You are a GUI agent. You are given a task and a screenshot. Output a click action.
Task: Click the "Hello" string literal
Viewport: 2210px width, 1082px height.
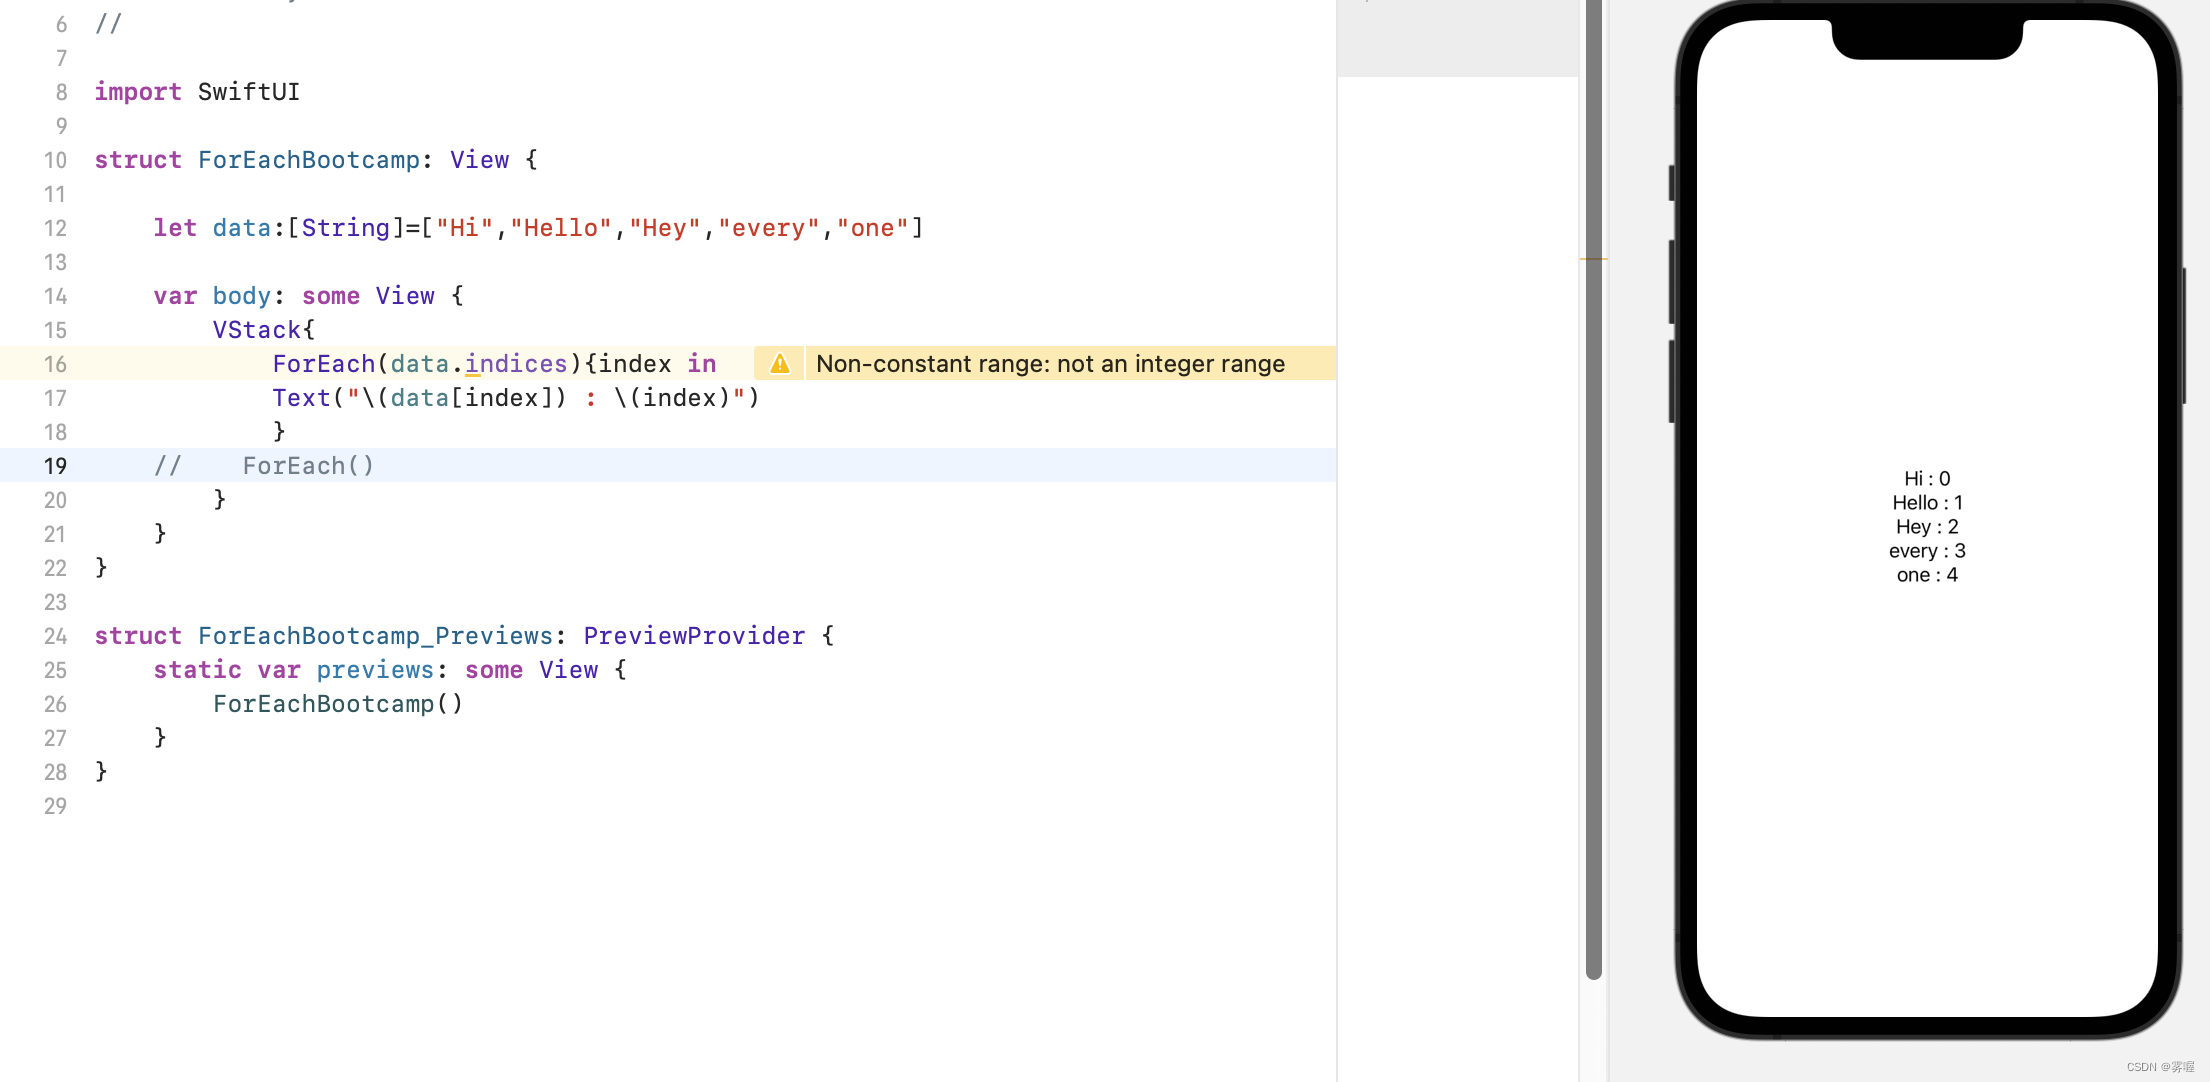point(560,228)
